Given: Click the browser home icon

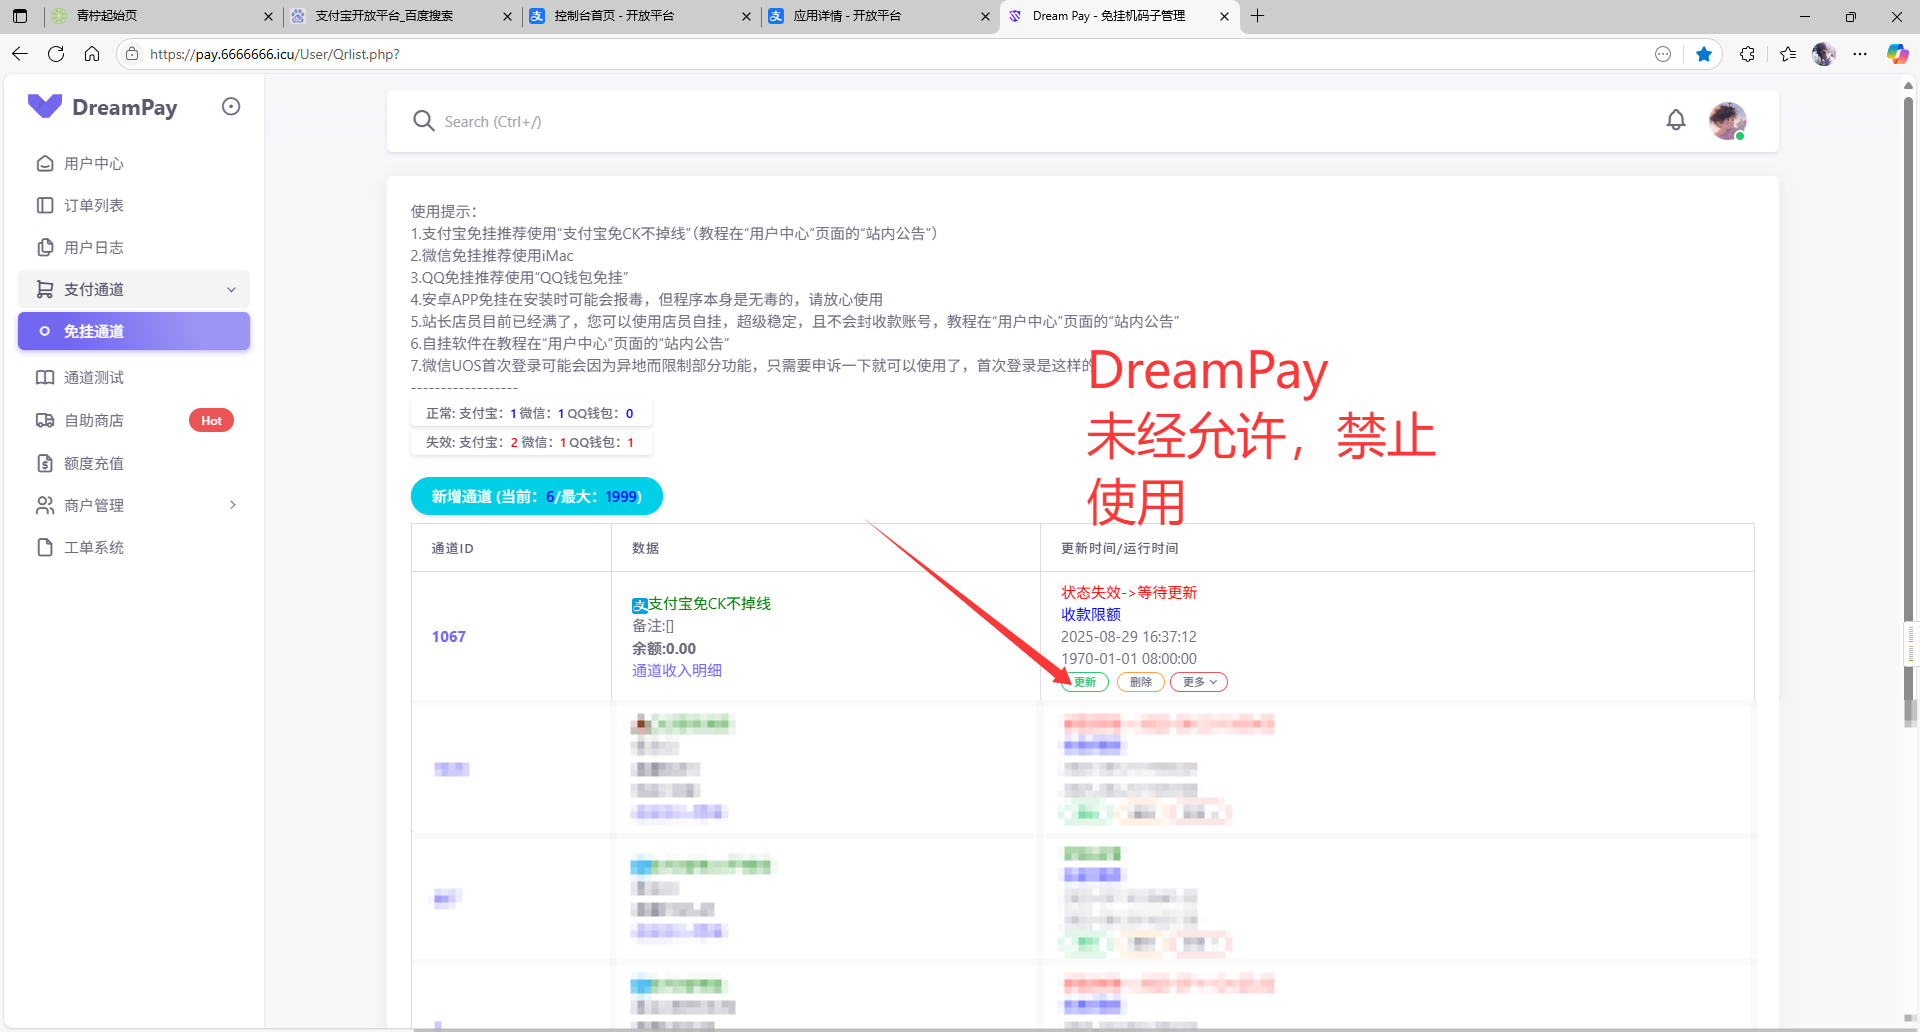Looking at the screenshot, I should pos(92,54).
